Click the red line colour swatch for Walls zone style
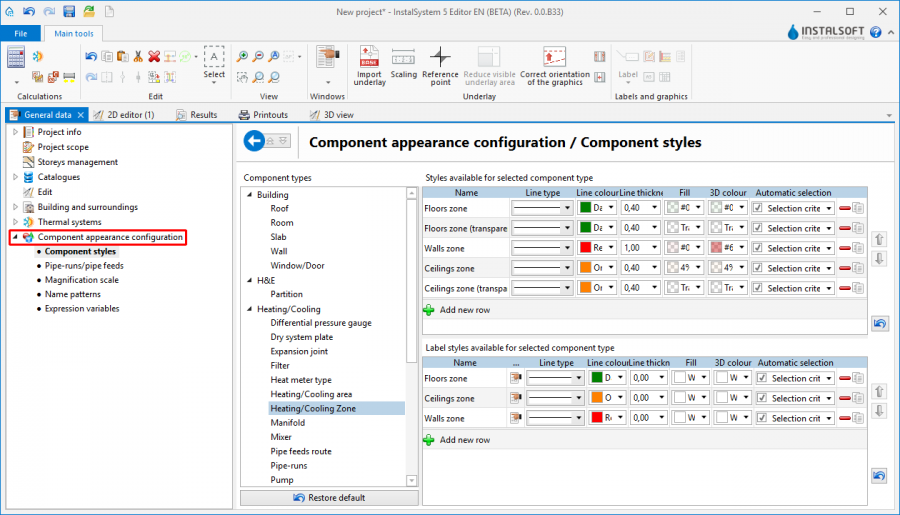Screen dimensions: 900x515 pyautogui.click(x=585, y=248)
